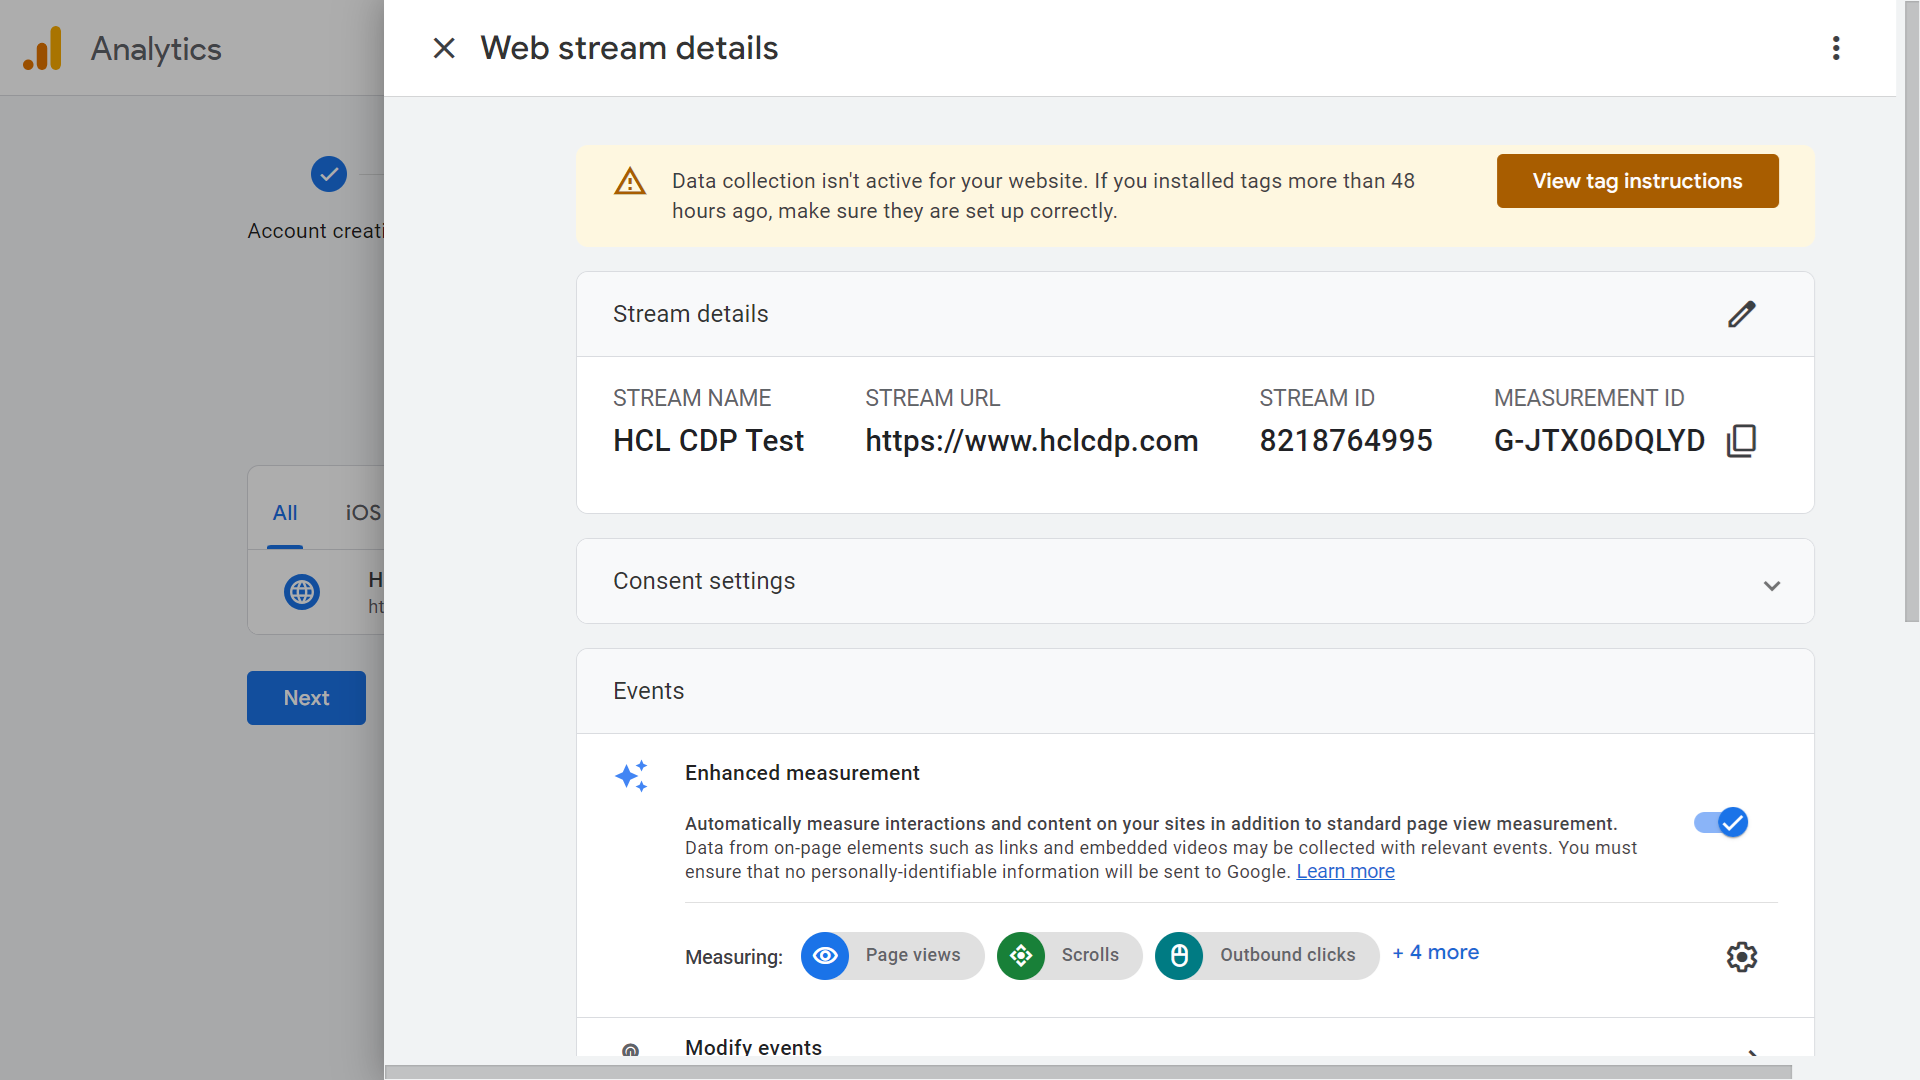
Task: Select the All platforms tab
Action: pos(285,513)
